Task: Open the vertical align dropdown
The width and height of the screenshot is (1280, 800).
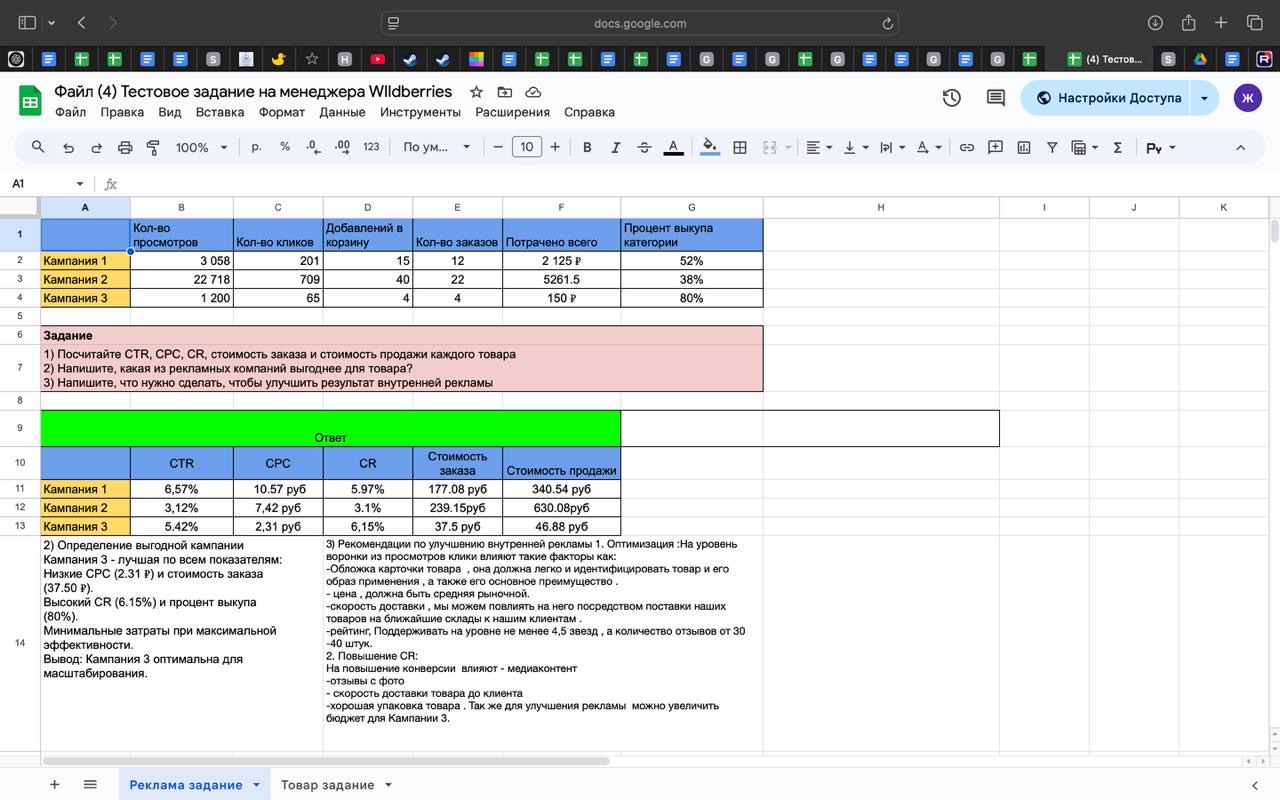Action: tap(856, 147)
